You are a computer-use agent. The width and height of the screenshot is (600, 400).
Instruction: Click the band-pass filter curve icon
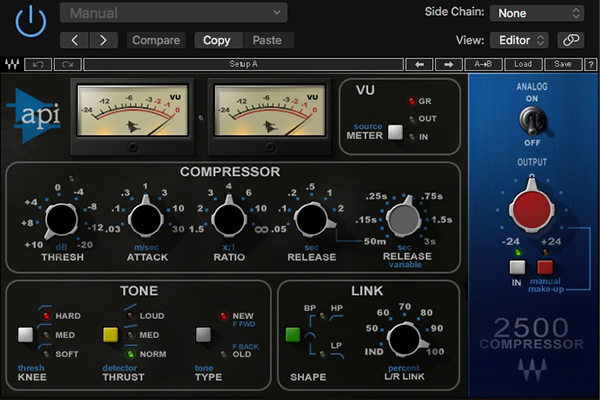310,337
